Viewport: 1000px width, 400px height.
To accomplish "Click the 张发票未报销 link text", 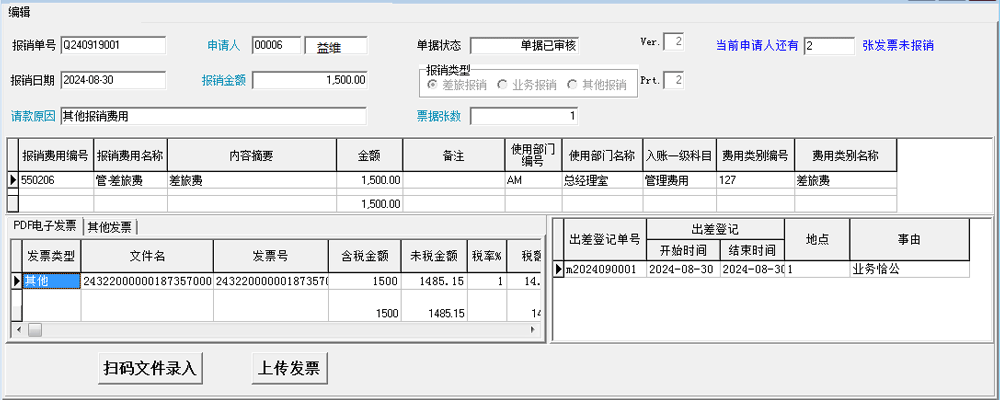I will point(904,45).
